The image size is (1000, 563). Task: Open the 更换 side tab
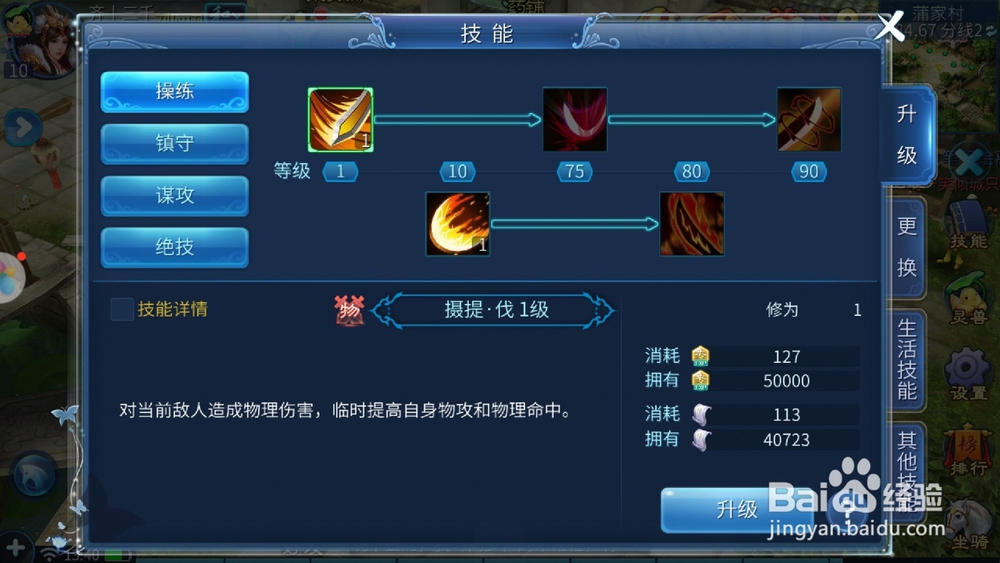point(906,247)
